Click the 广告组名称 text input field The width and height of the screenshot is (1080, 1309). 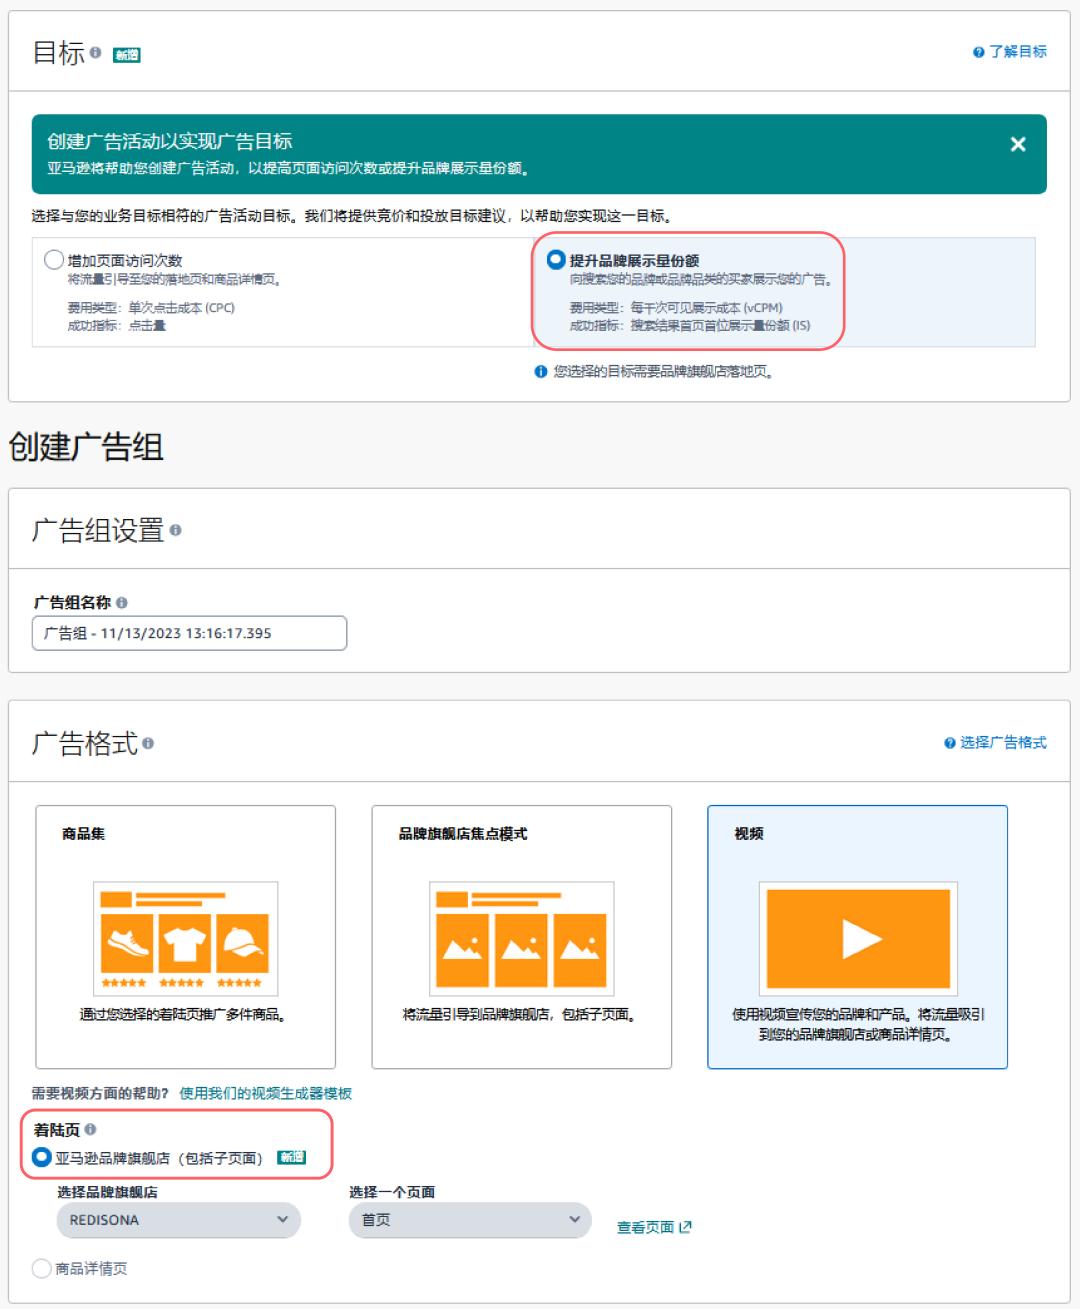tap(189, 634)
